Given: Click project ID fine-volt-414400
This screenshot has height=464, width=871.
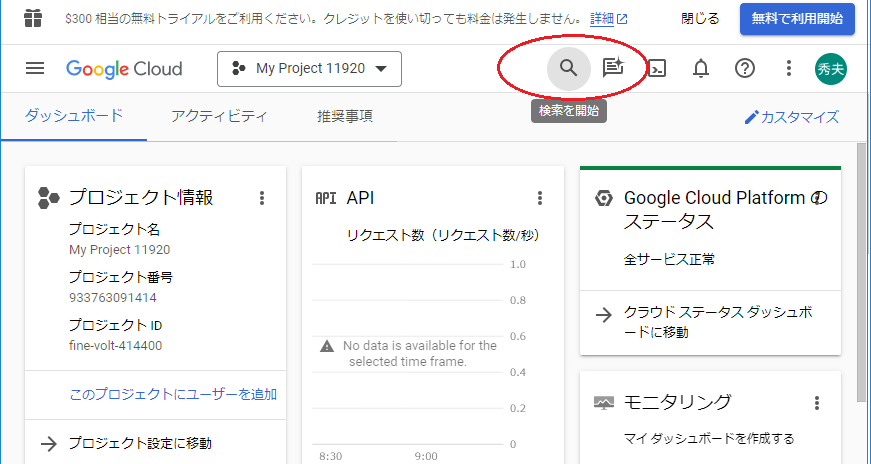Looking at the screenshot, I should pyautogui.click(x=116, y=346).
